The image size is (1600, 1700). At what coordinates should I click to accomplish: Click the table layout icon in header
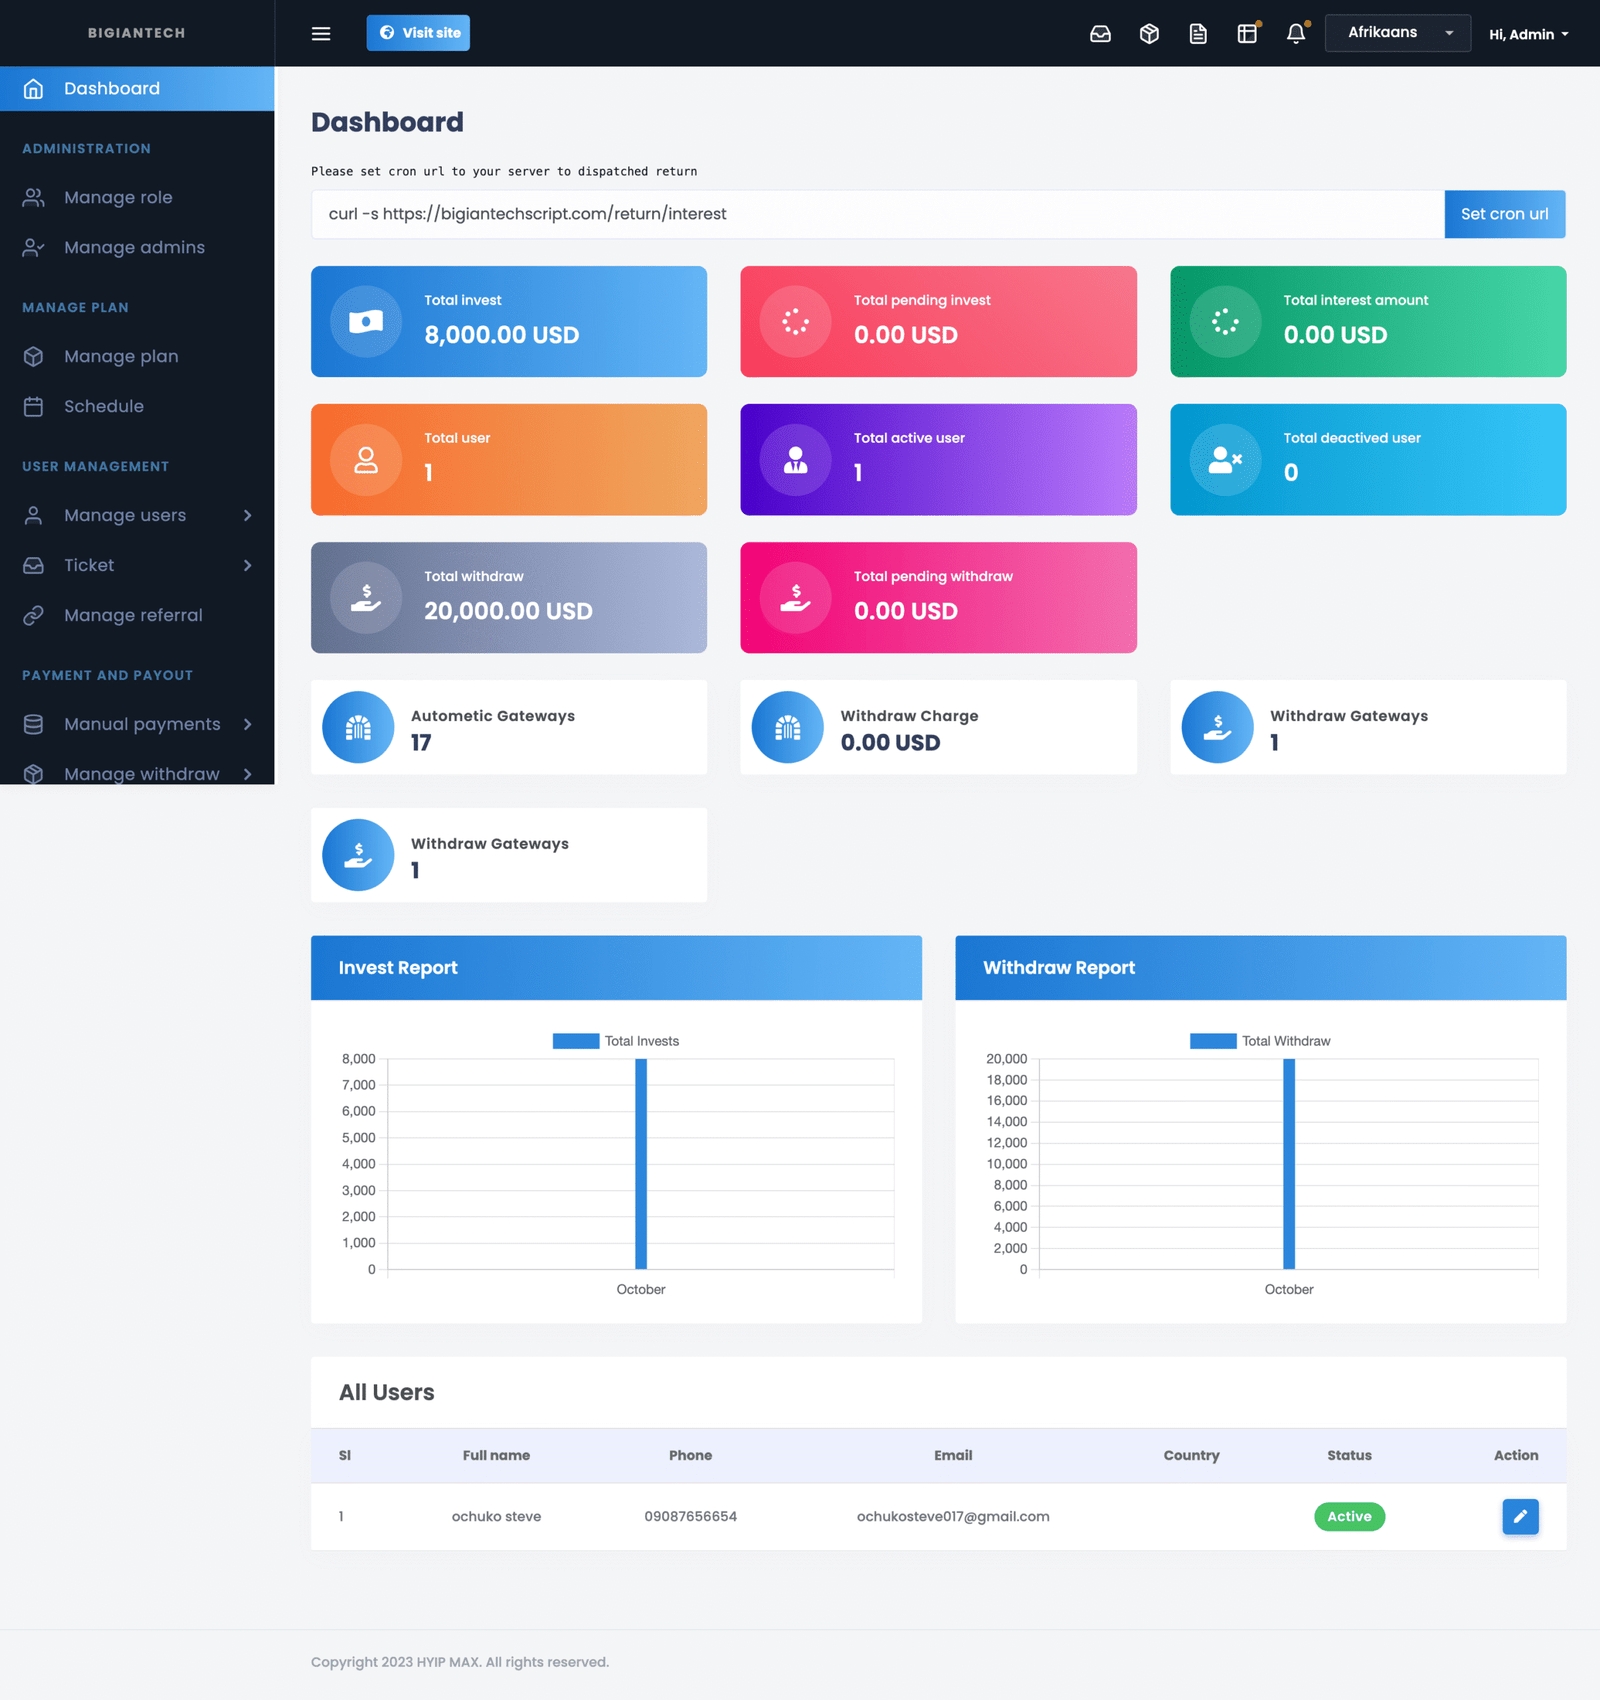pos(1247,34)
